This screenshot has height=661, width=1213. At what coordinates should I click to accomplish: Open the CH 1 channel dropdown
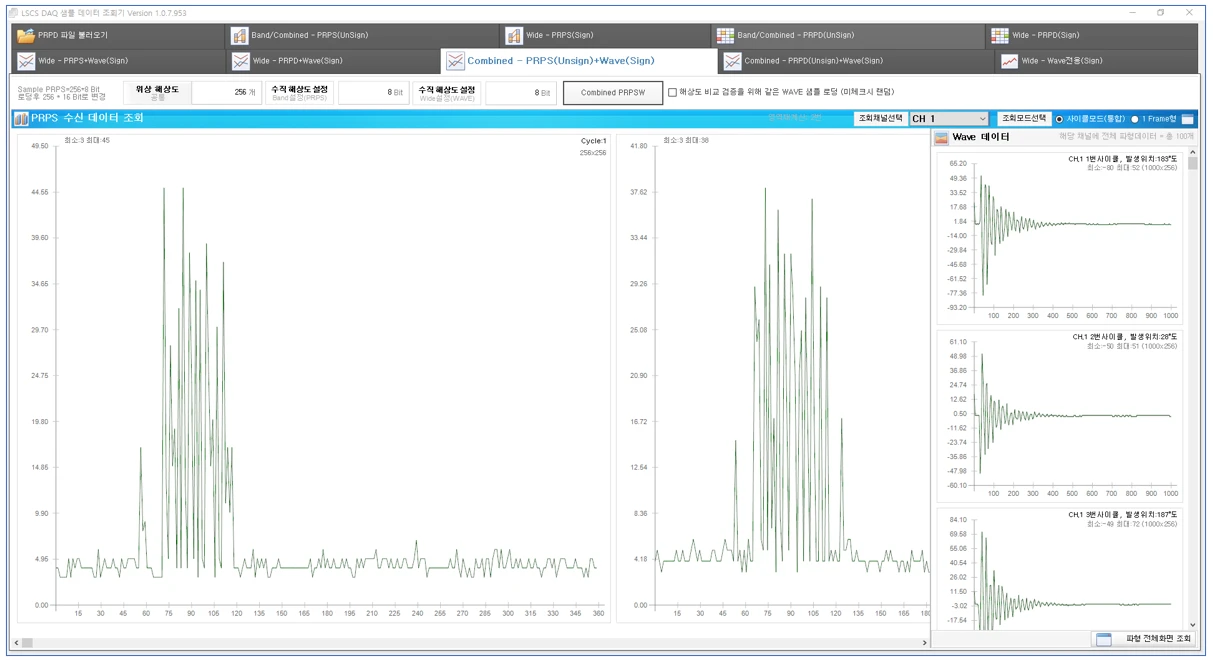(948, 119)
